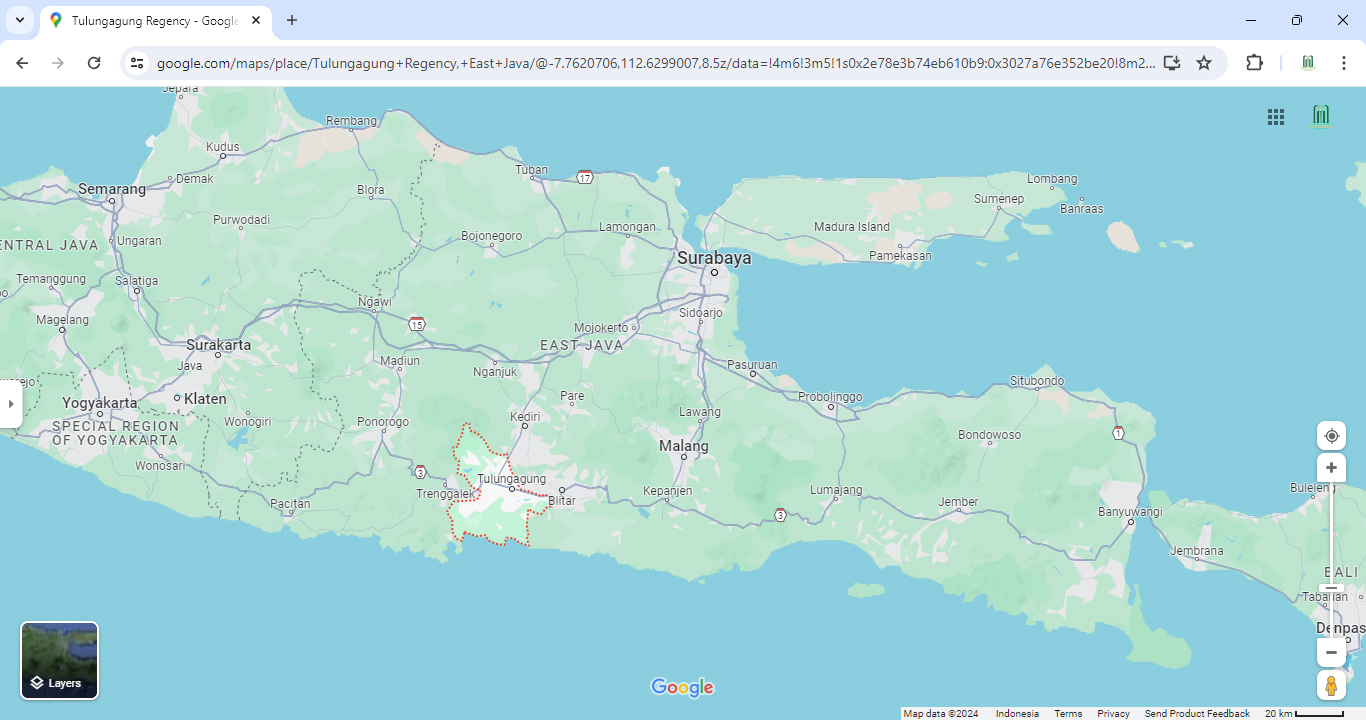Viewport: 1366px width, 720px height.
Task: Open the browser tab search dropdown
Action: tap(19, 20)
